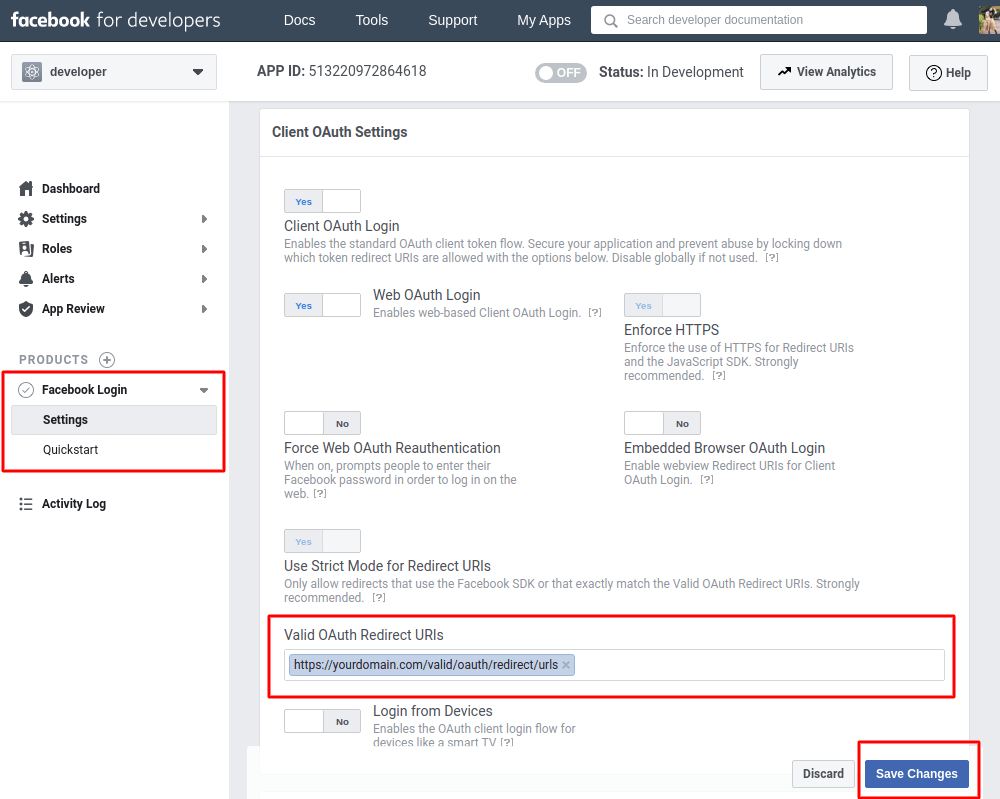Screen dimensions: 1000x799
Task: Open the Alerts sidebar section
Action: click(61, 278)
